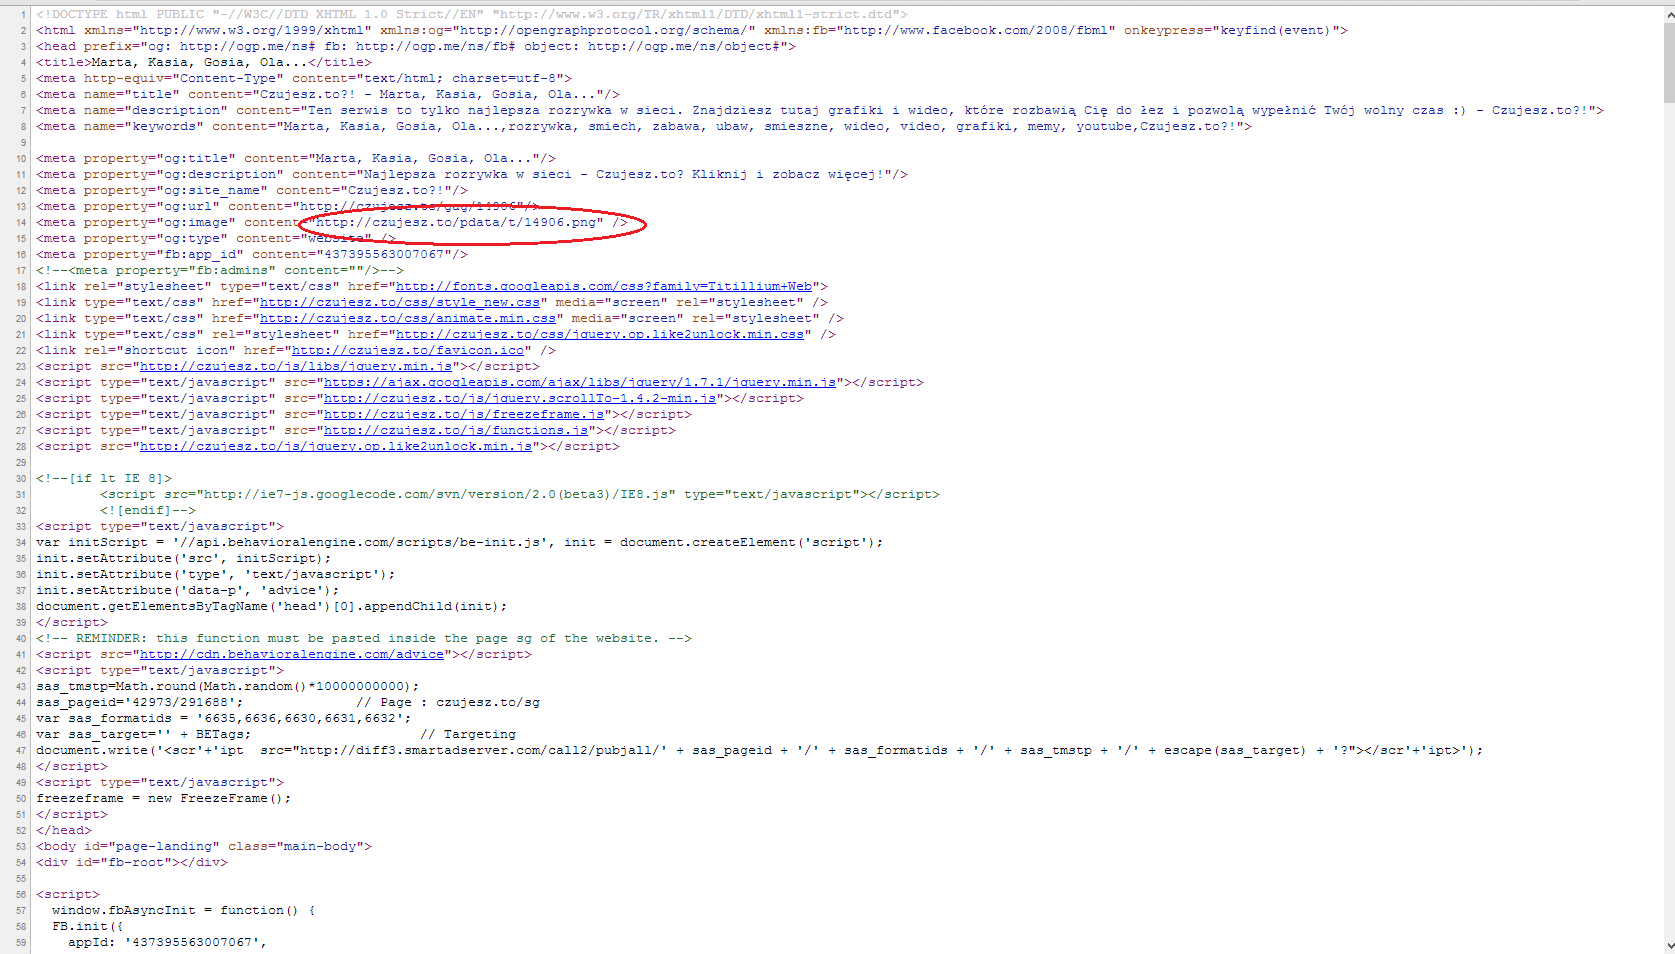Open the css/animate.min.css link

[x=408, y=318]
